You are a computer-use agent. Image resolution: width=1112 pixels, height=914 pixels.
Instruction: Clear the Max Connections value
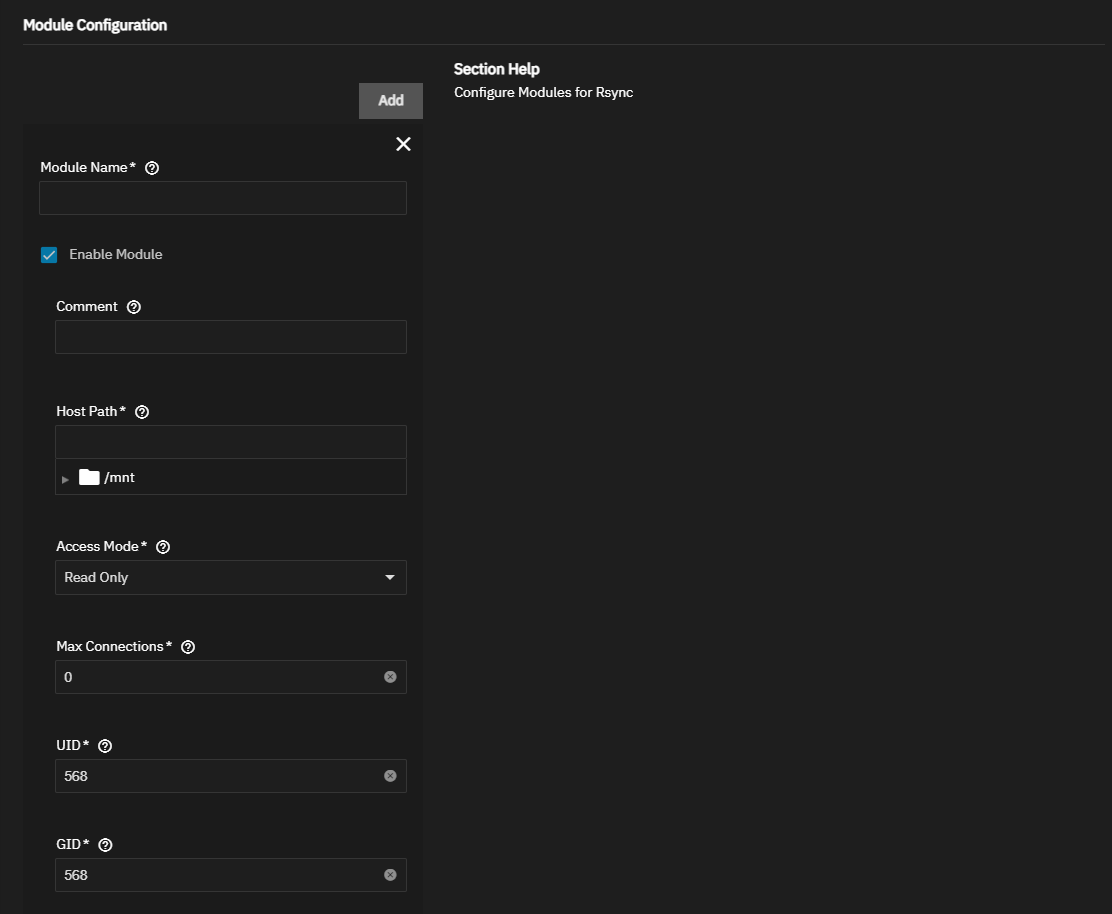point(390,677)
